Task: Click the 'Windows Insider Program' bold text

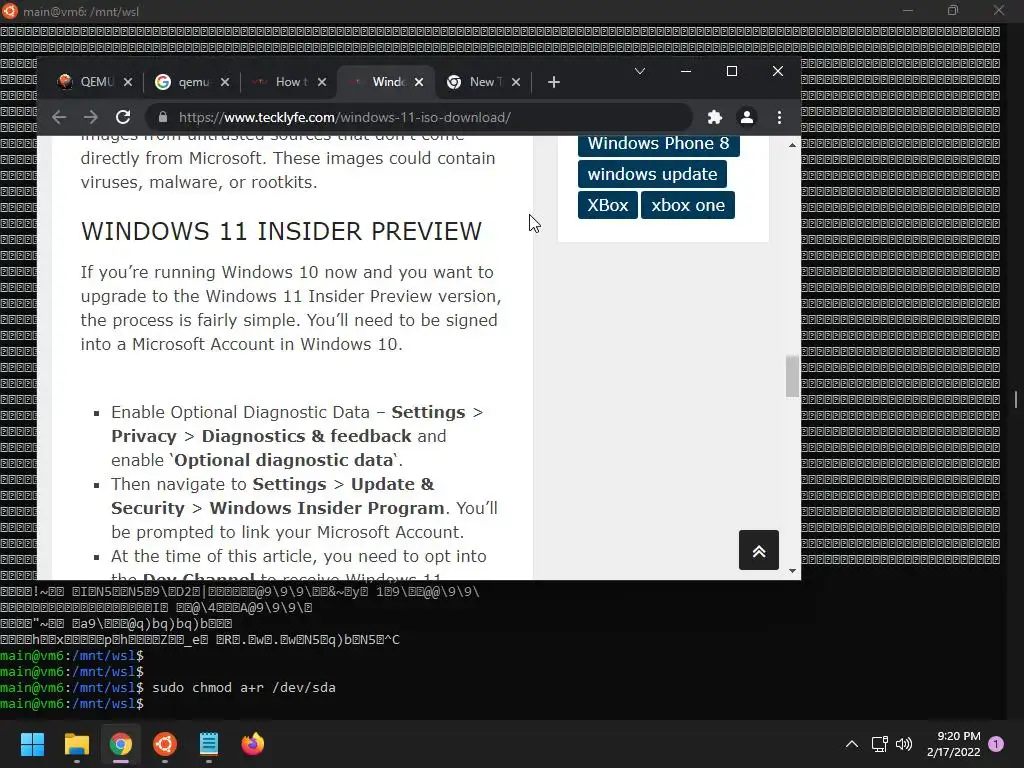Action: click(x=327, y=508)
